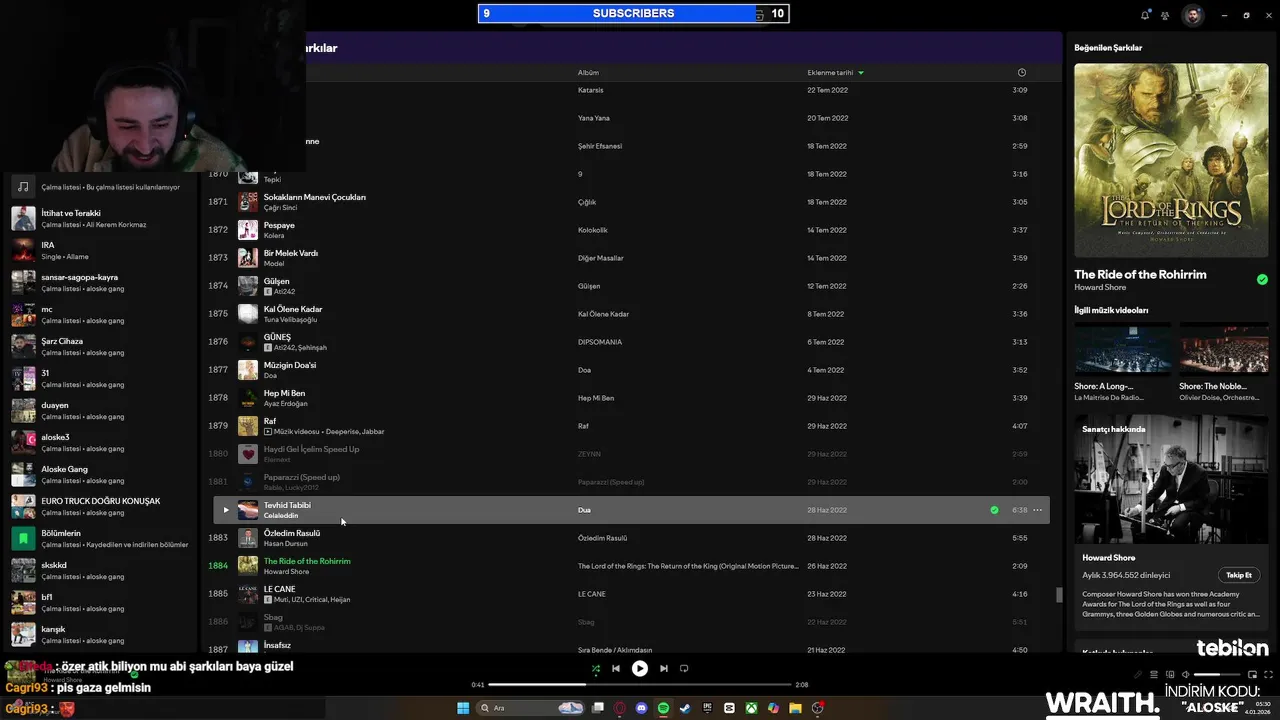
Task: Toggle shuffle playback
Action: coord(596,668)
